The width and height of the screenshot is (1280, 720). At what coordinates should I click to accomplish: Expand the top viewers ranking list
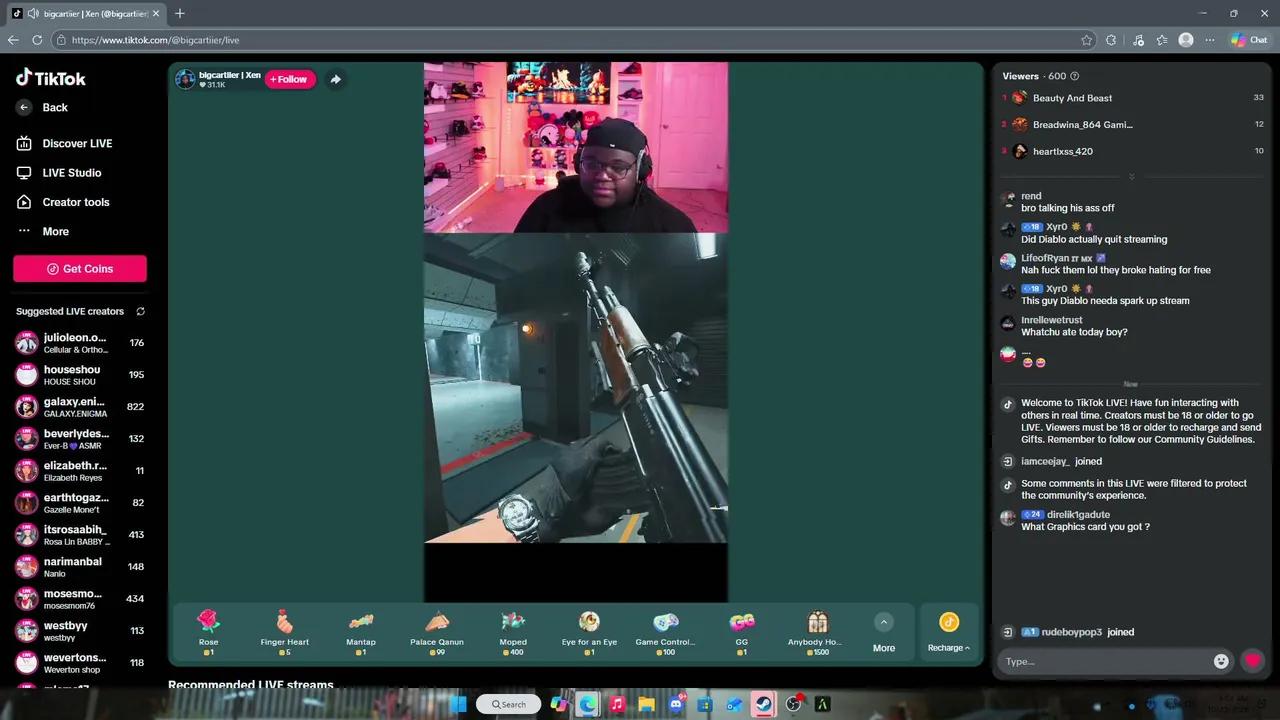[x=1131, y=177]
